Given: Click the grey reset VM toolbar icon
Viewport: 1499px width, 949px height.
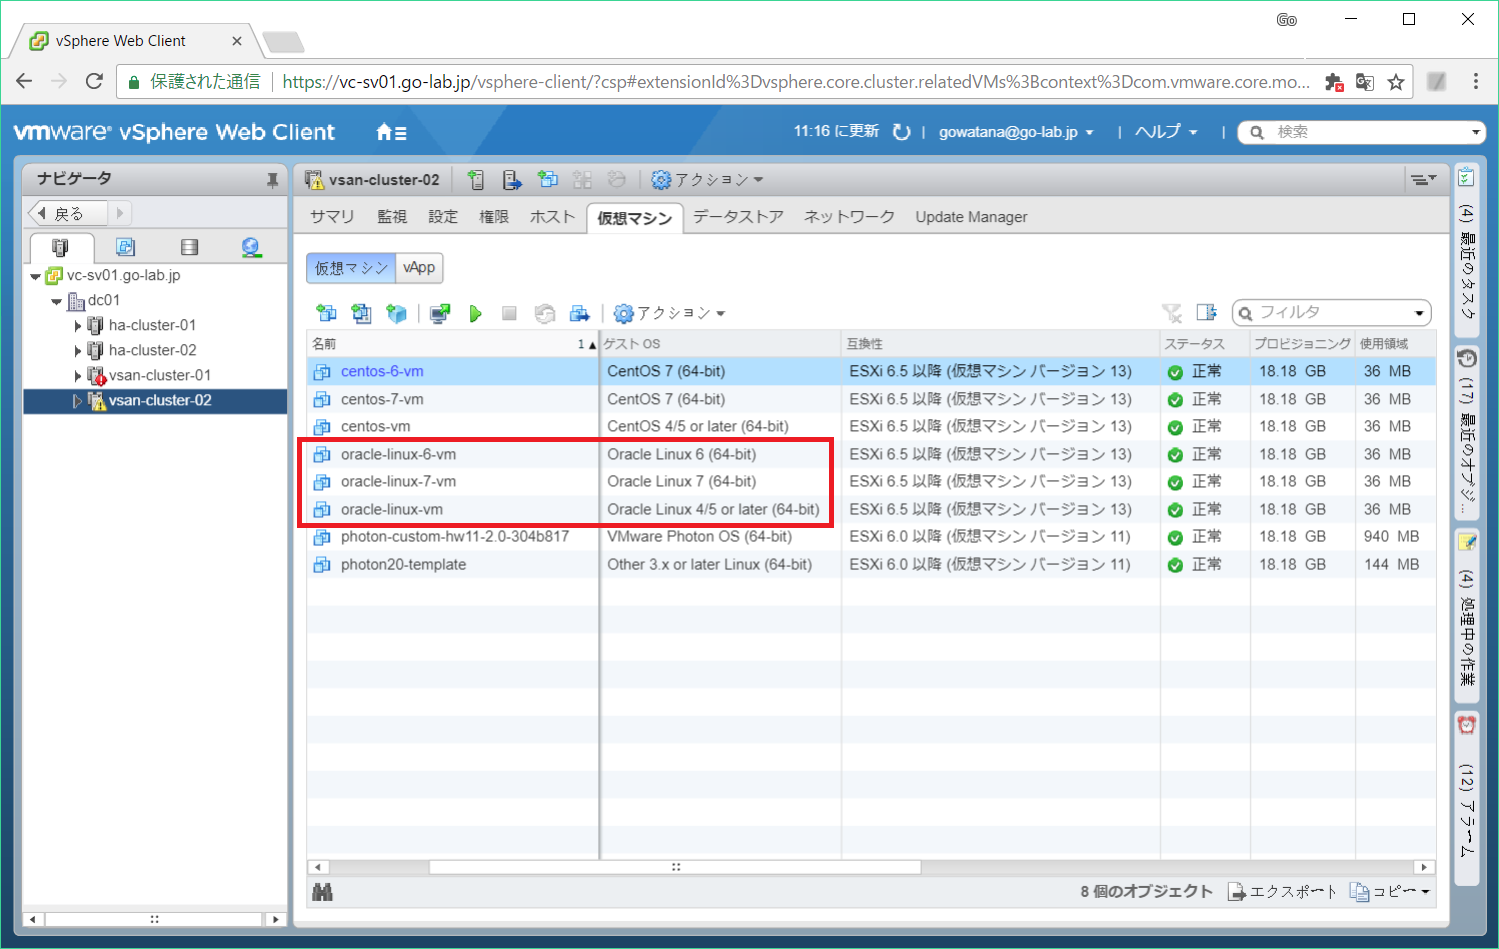Looking at the screenshot, I should point(544,314).
